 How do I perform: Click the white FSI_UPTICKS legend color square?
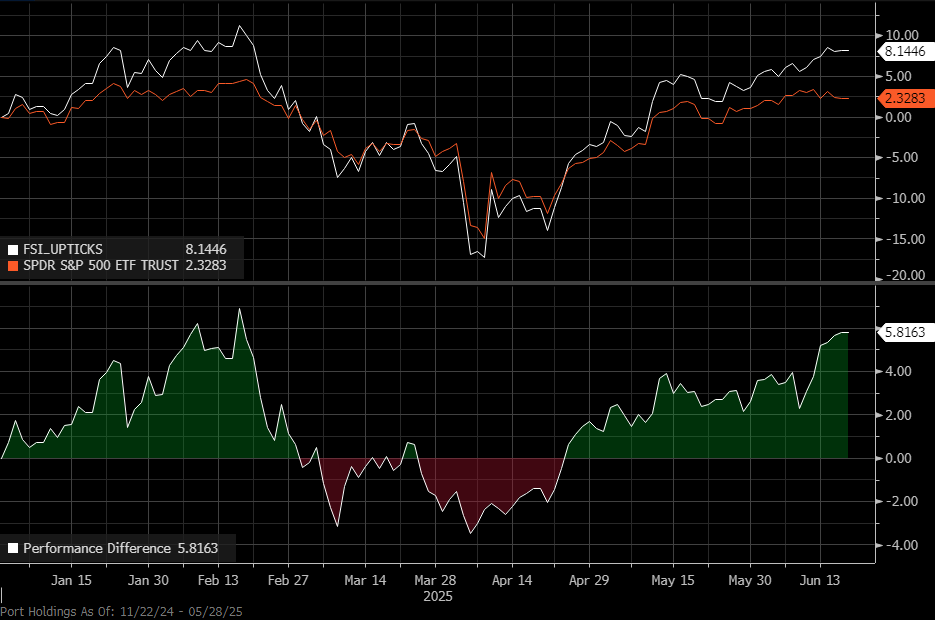13,249
